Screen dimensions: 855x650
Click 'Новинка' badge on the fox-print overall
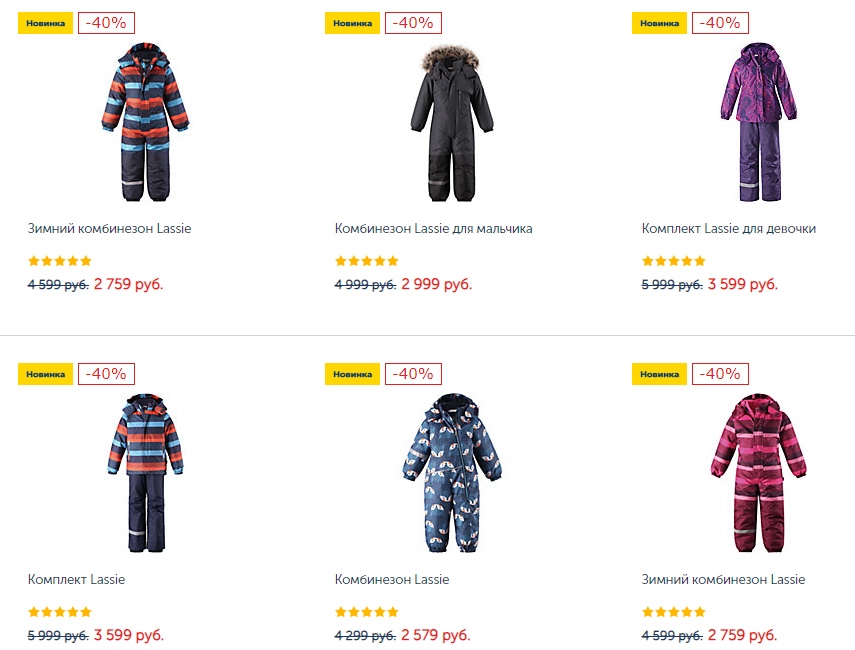(352, 374)
